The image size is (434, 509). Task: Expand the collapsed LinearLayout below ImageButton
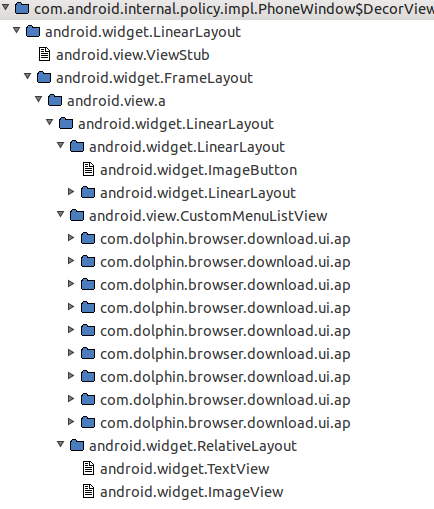pyautogui.click(x=71, y=191)
